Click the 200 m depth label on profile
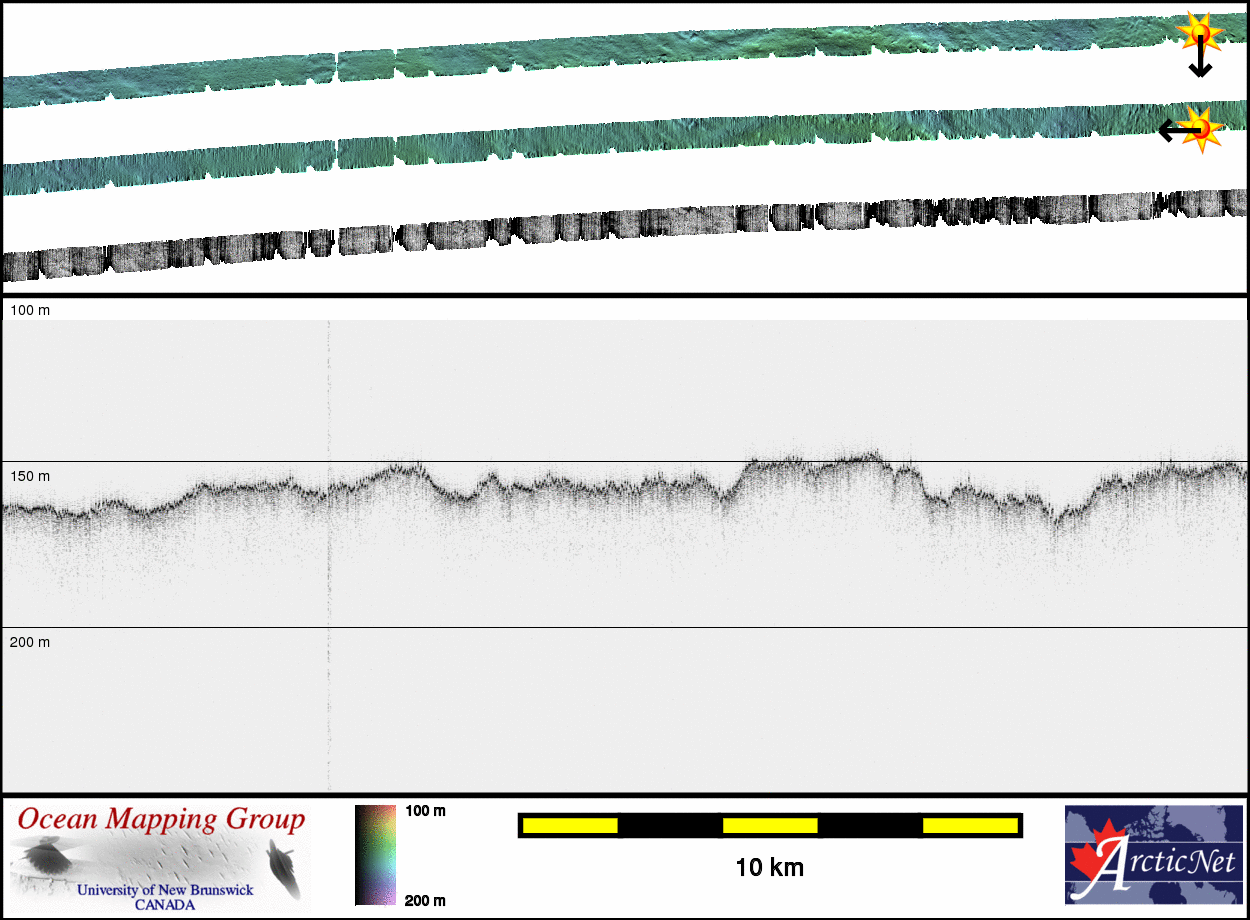This screenshot has height=920, width=1250. tap(30, 642)
